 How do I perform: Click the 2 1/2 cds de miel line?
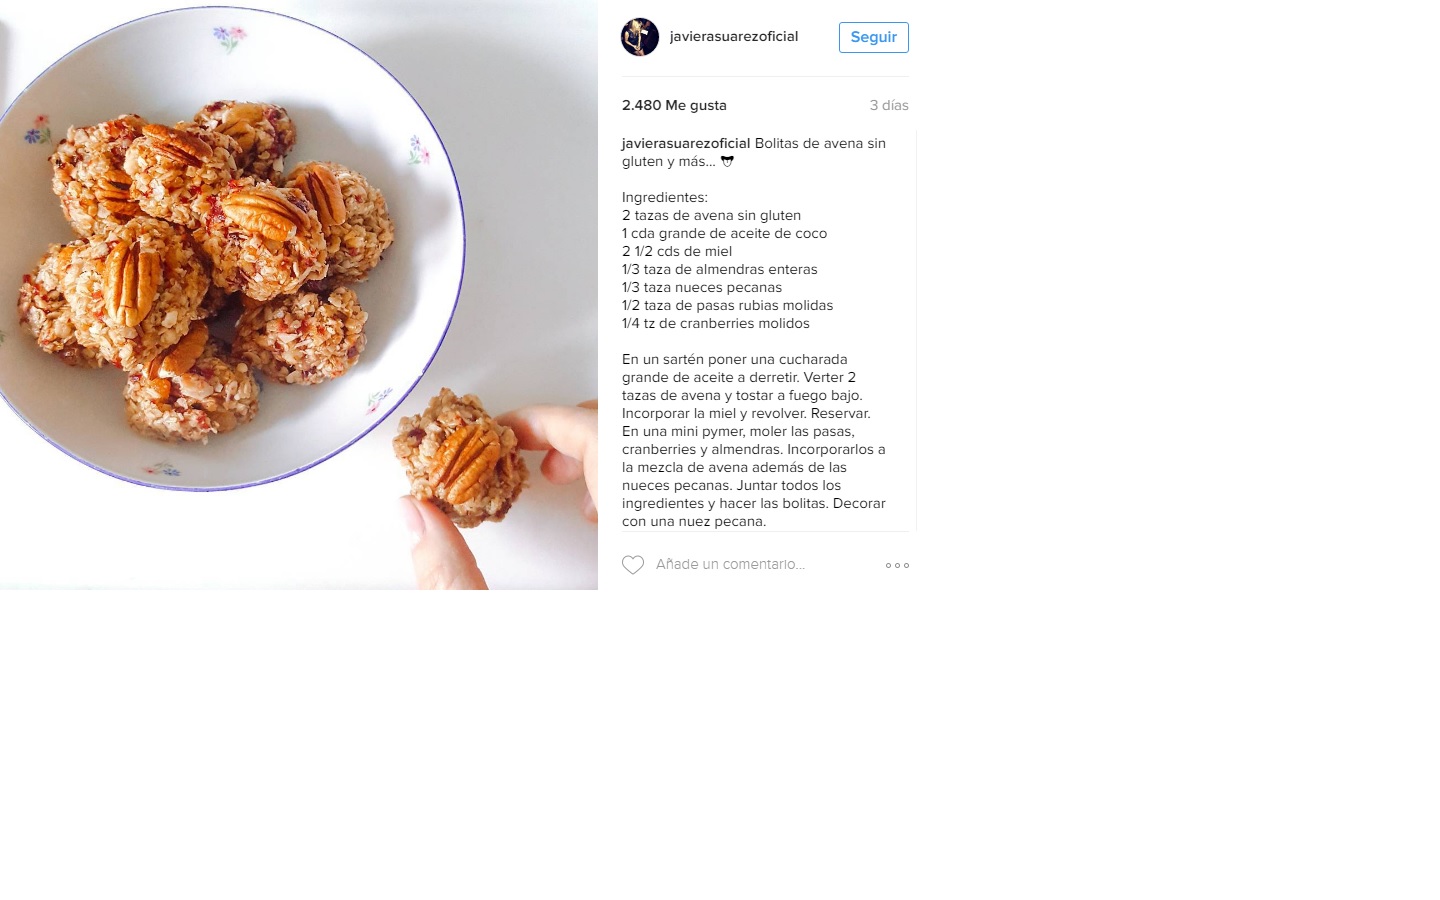pyautogui.click(x=677, y=251)
